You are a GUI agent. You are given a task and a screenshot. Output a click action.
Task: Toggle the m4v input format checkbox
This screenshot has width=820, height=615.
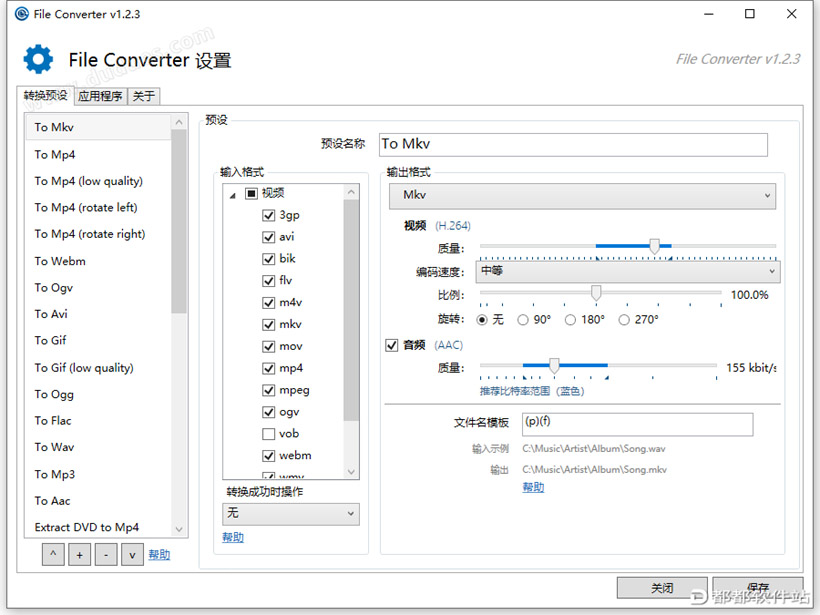point(268,303)
